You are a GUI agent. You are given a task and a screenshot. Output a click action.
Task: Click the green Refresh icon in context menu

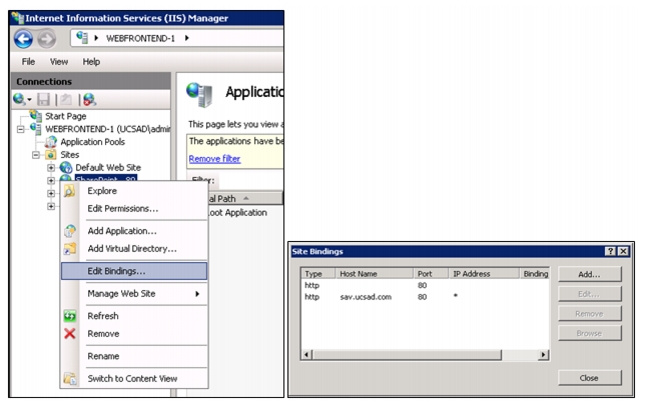click(x=70, y=316)
